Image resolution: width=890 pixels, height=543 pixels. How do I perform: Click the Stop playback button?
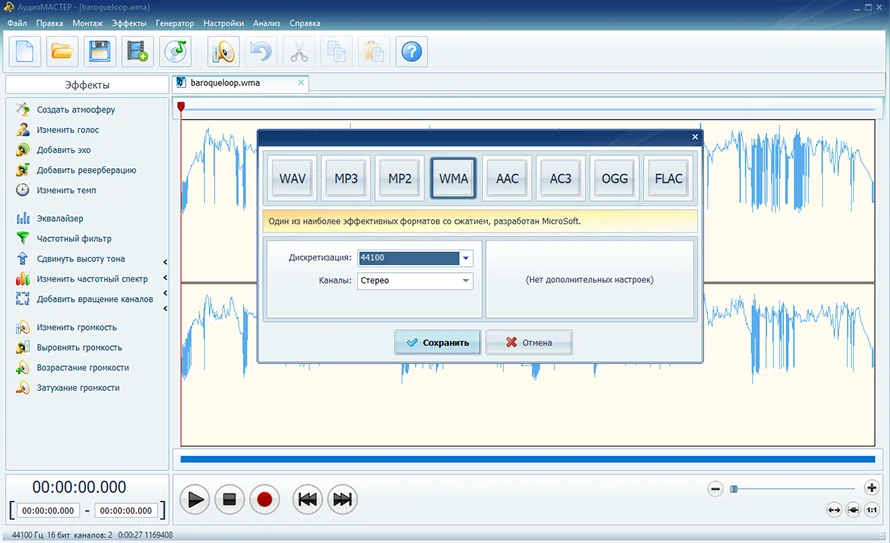point(229,499)
